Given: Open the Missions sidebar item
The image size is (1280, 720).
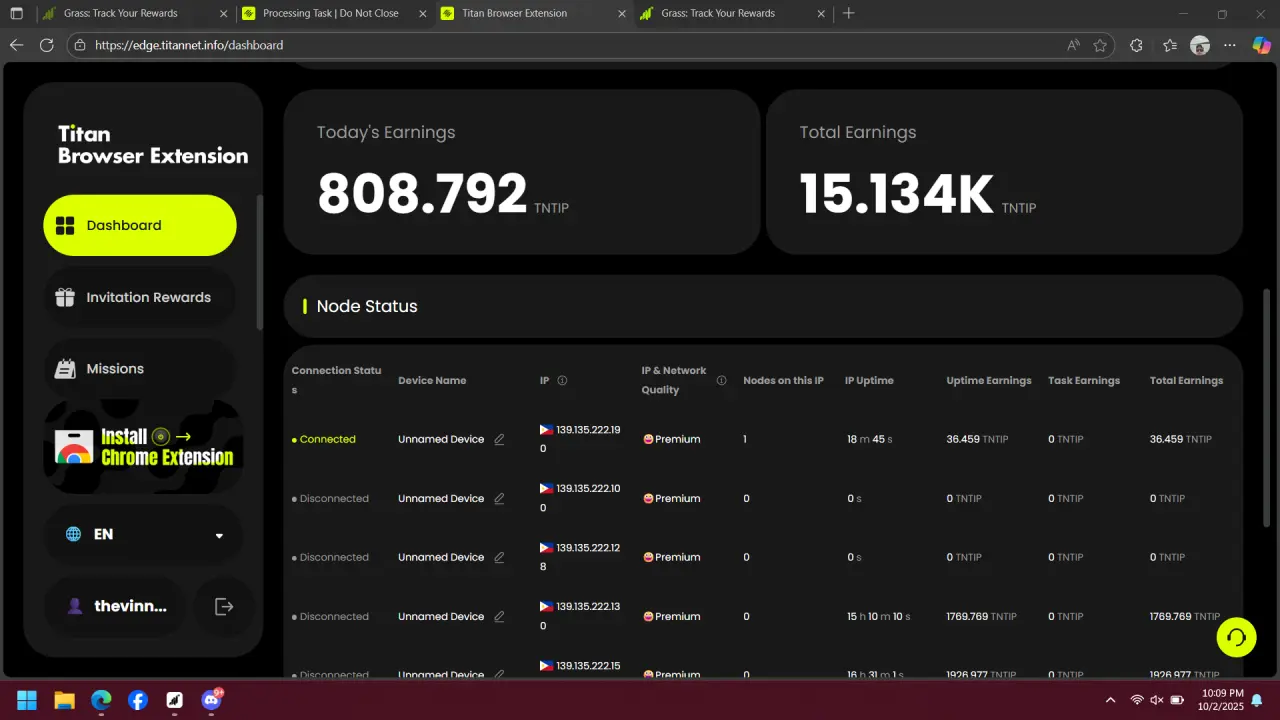Looking at the screenshot, I should coord(140,369).
